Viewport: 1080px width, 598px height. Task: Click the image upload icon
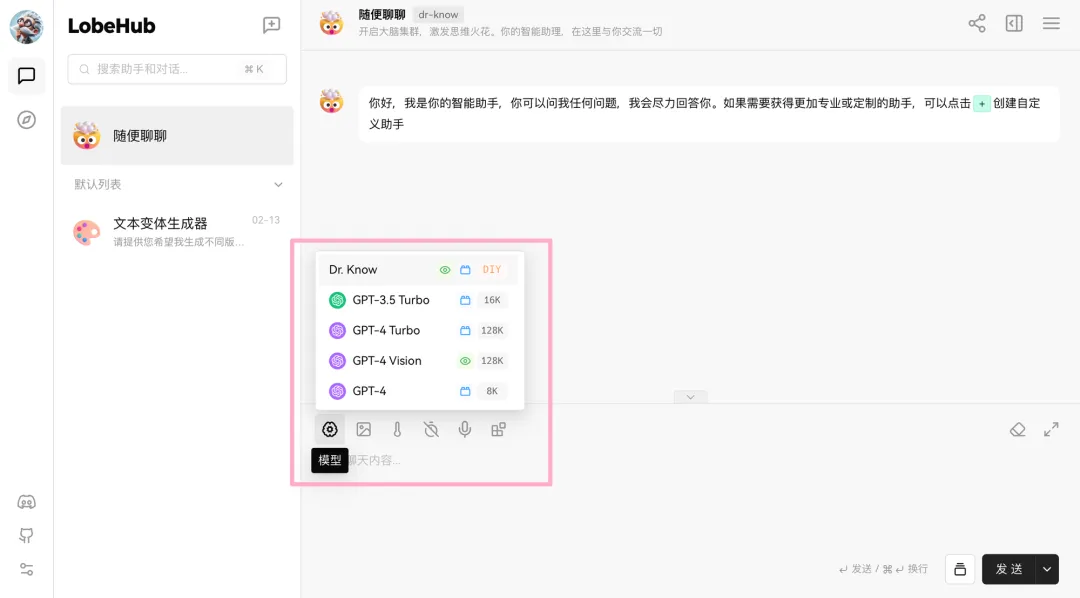tap(364, 429)
